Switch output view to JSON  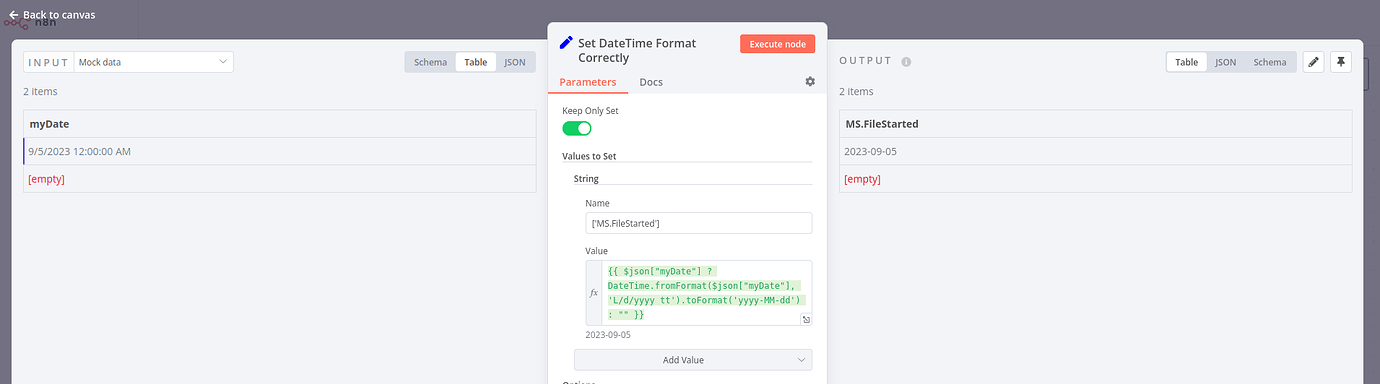[x=1225, y=62]
